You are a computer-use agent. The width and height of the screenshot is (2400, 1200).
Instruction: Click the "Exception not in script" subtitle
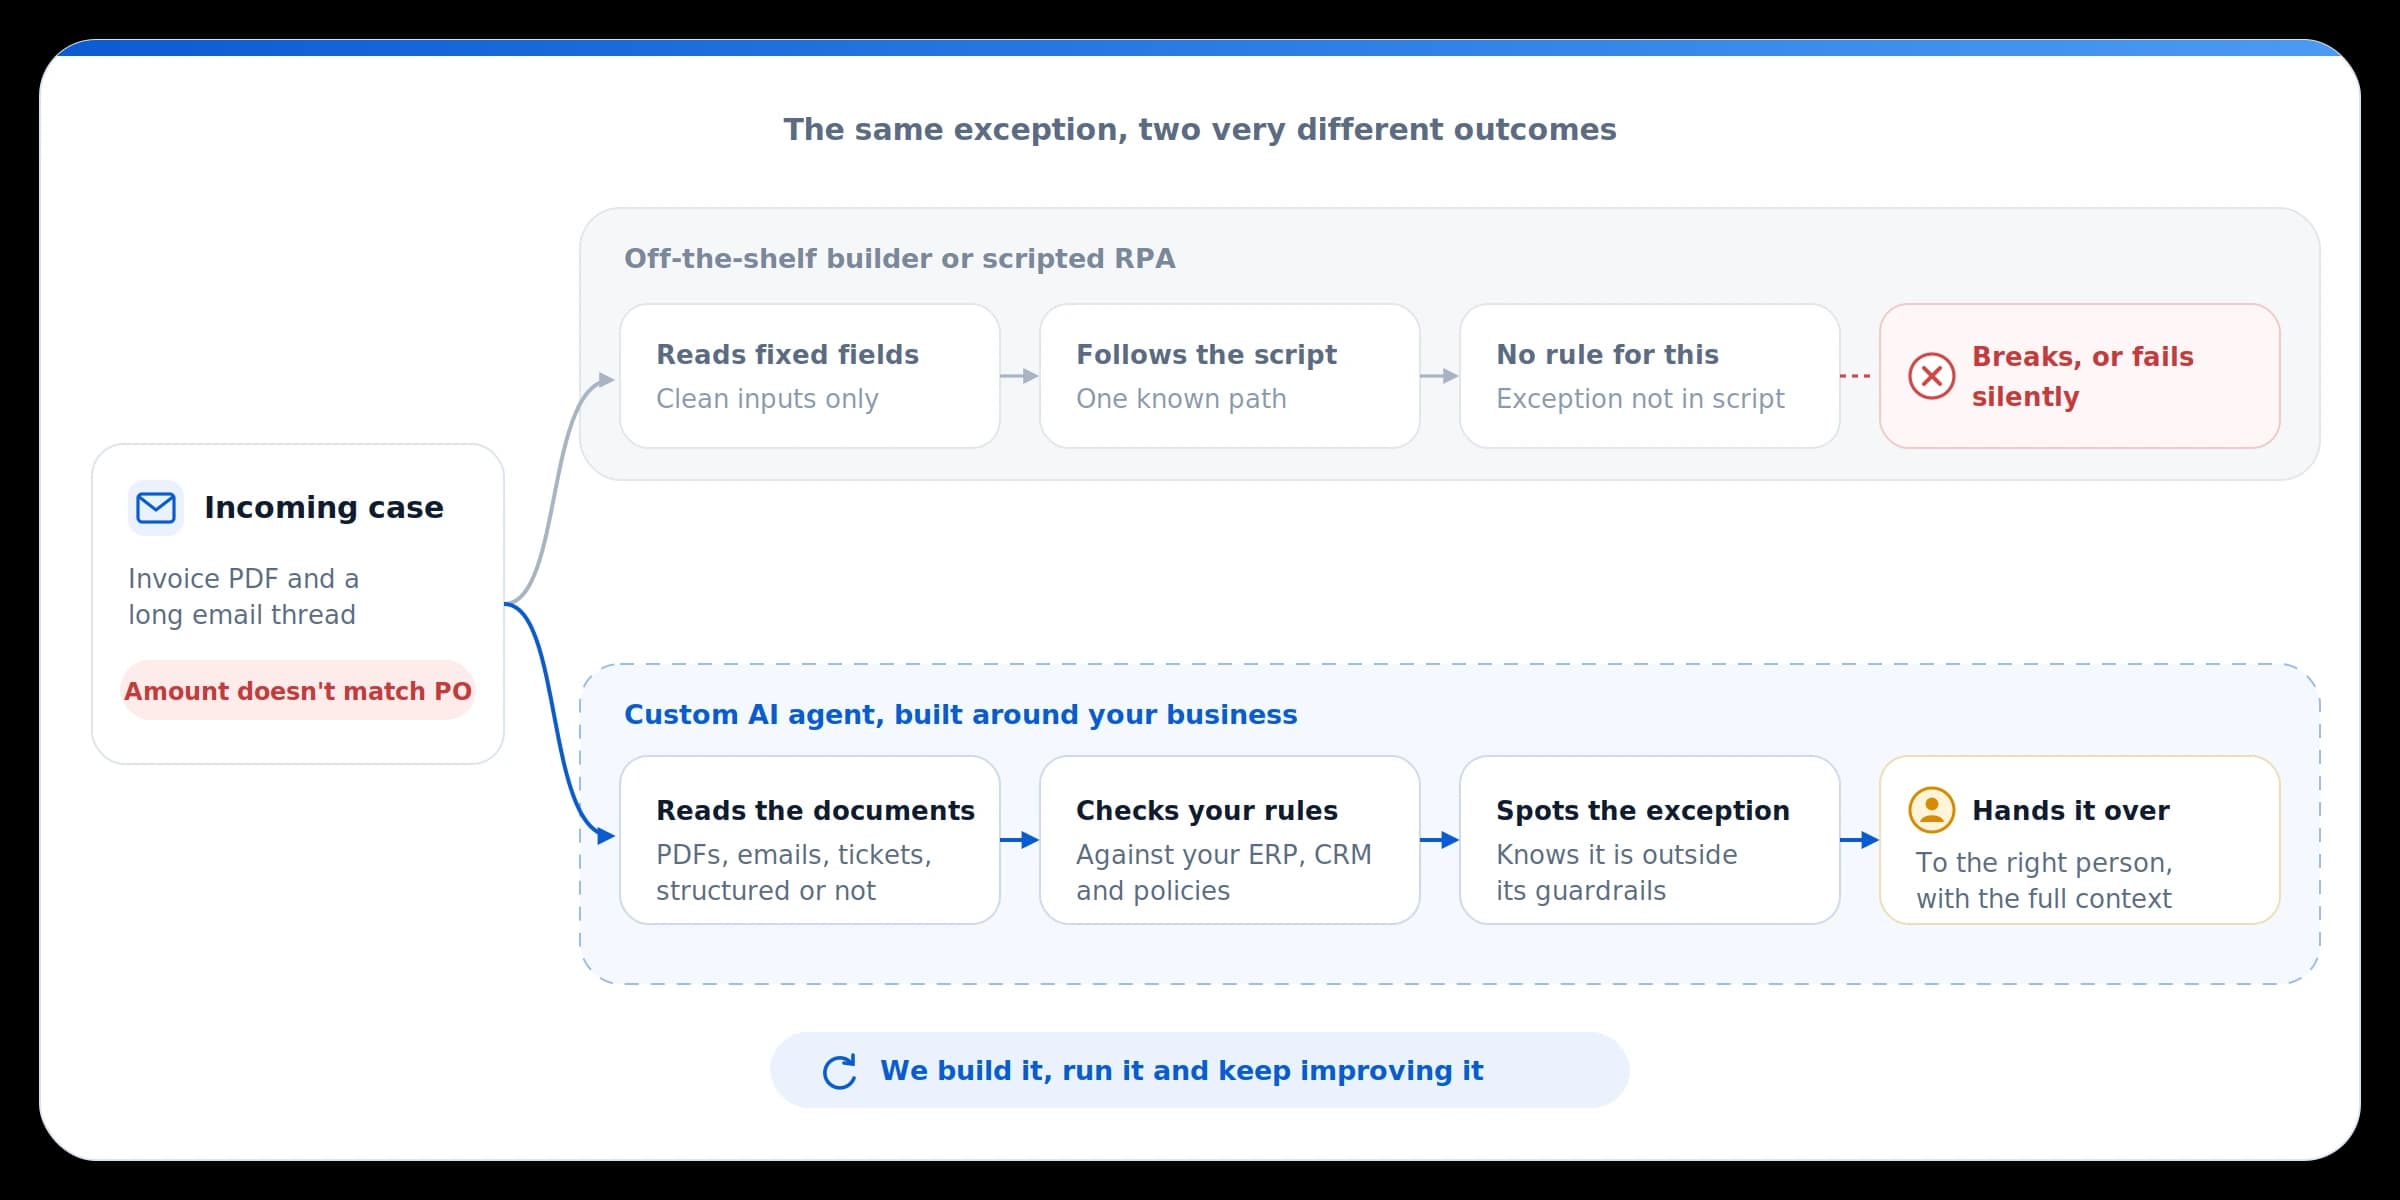click(1640, 398)
